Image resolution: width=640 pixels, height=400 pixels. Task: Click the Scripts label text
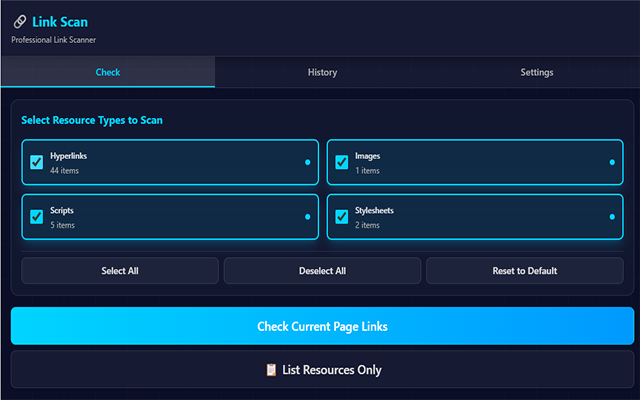coord(62,210)
